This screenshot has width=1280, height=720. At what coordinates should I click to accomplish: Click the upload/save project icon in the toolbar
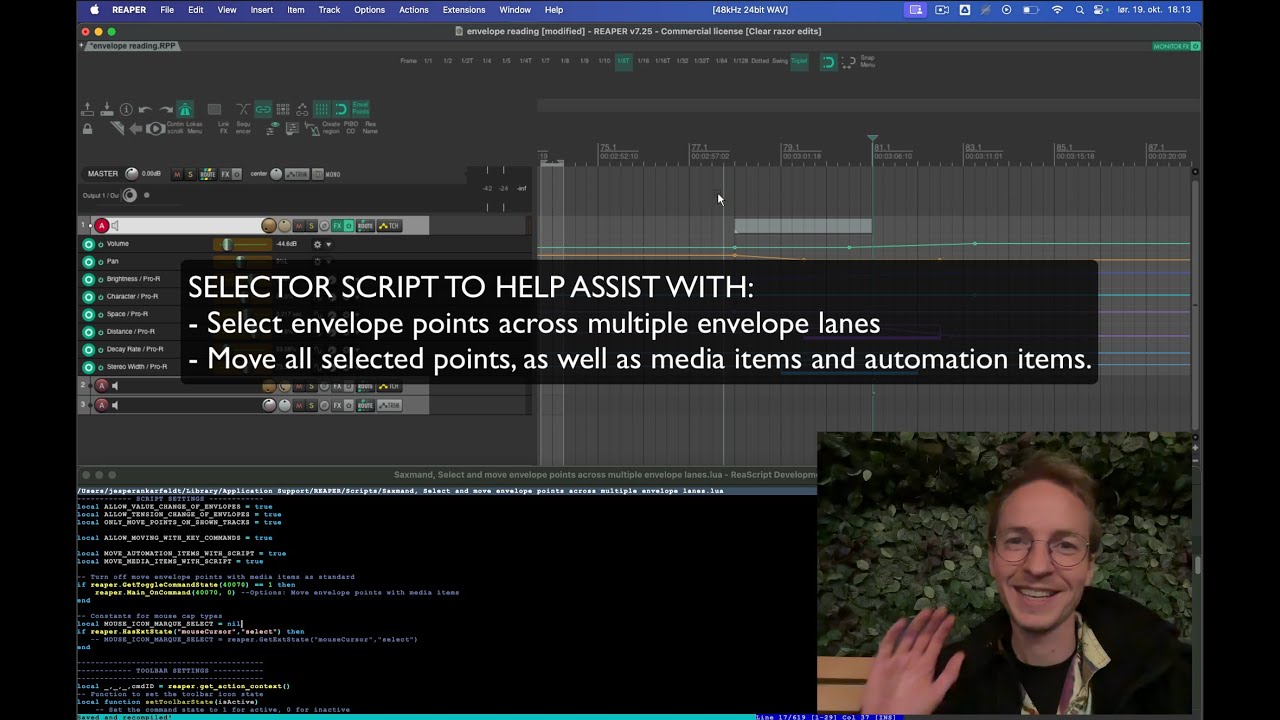[87, 109]
